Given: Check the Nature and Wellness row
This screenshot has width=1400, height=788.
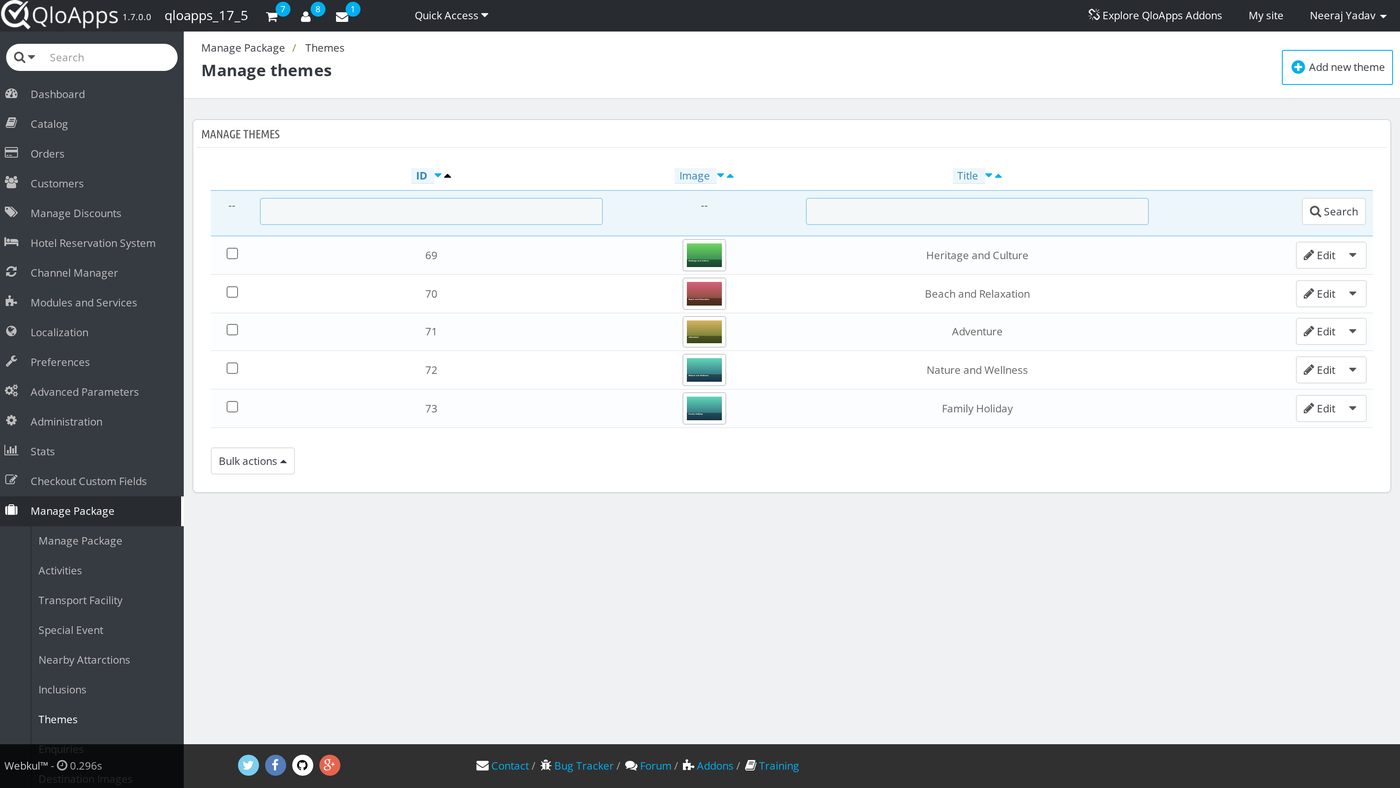Looking at the screenshot, I should coord(232,368).
